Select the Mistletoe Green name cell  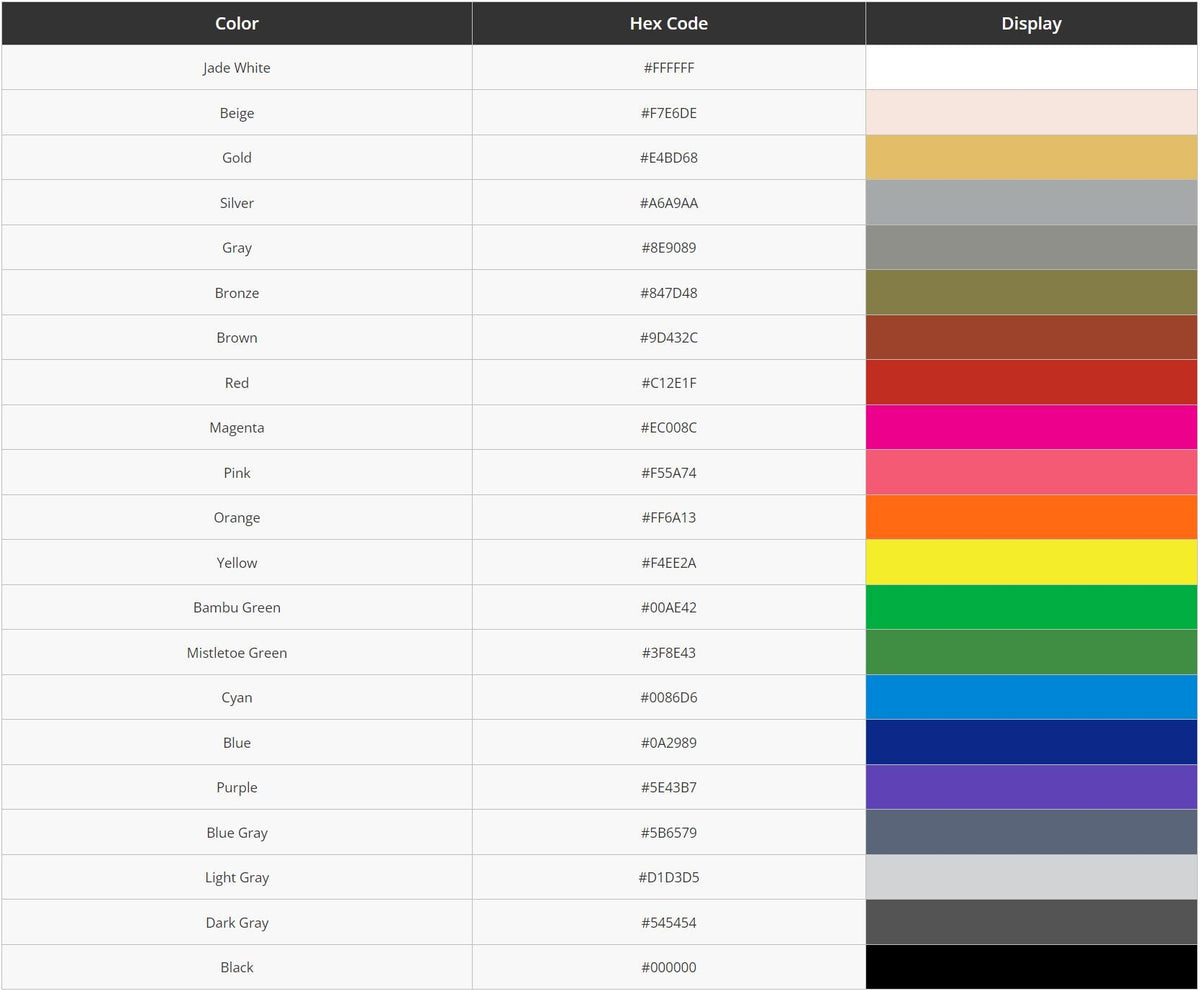[237, 653]
